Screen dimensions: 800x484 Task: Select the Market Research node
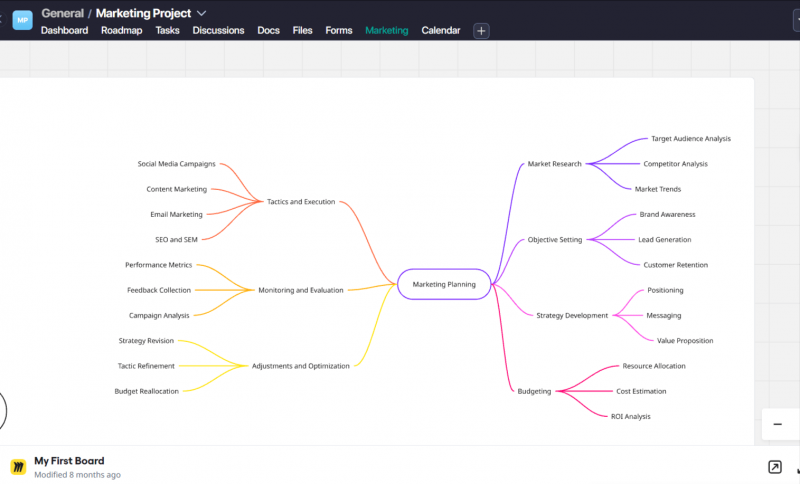555,164
